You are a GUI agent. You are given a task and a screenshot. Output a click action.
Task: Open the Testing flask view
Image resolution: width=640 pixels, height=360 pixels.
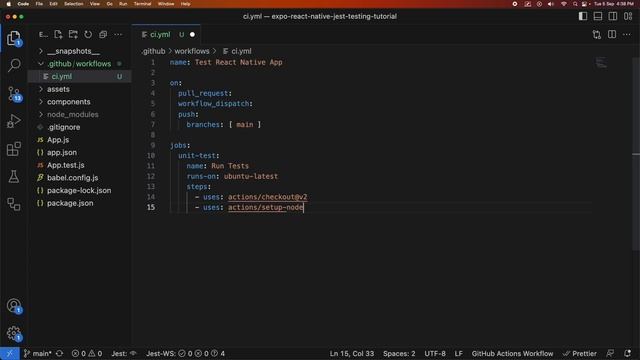pos(13,176)
